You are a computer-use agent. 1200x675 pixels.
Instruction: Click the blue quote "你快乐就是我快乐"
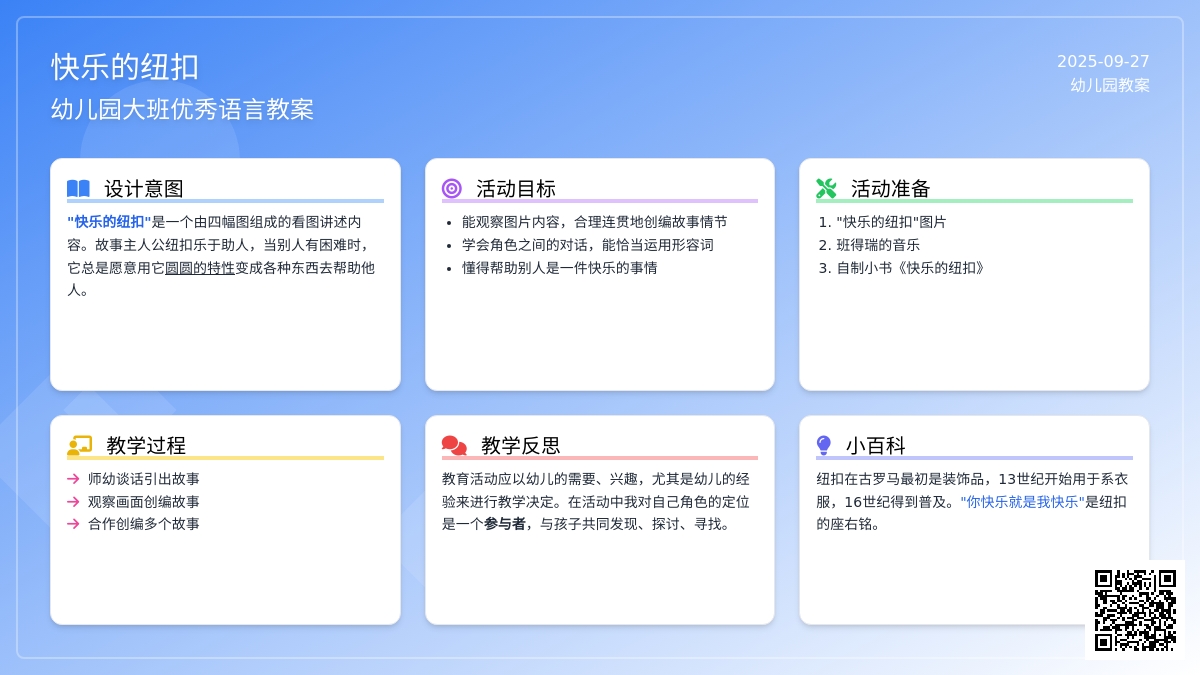point(1022,502)
